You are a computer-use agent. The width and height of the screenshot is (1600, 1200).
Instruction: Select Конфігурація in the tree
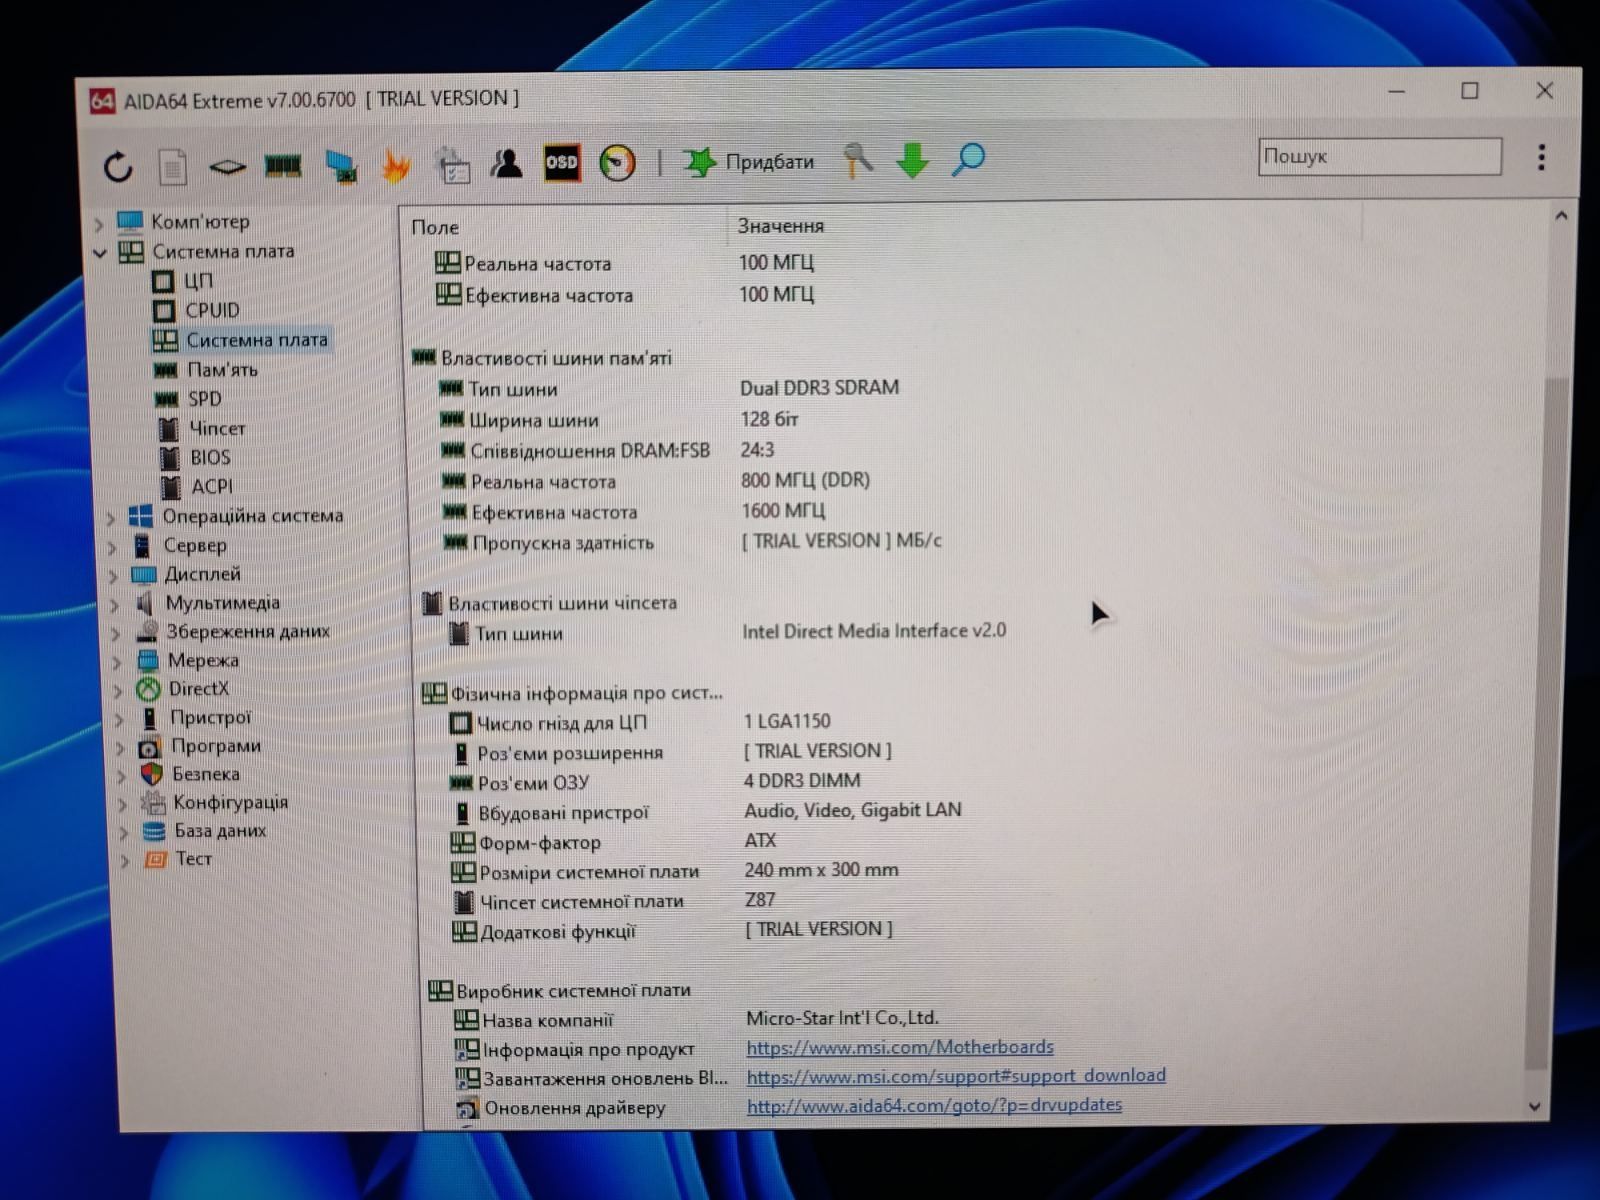(x=230, y=801)
